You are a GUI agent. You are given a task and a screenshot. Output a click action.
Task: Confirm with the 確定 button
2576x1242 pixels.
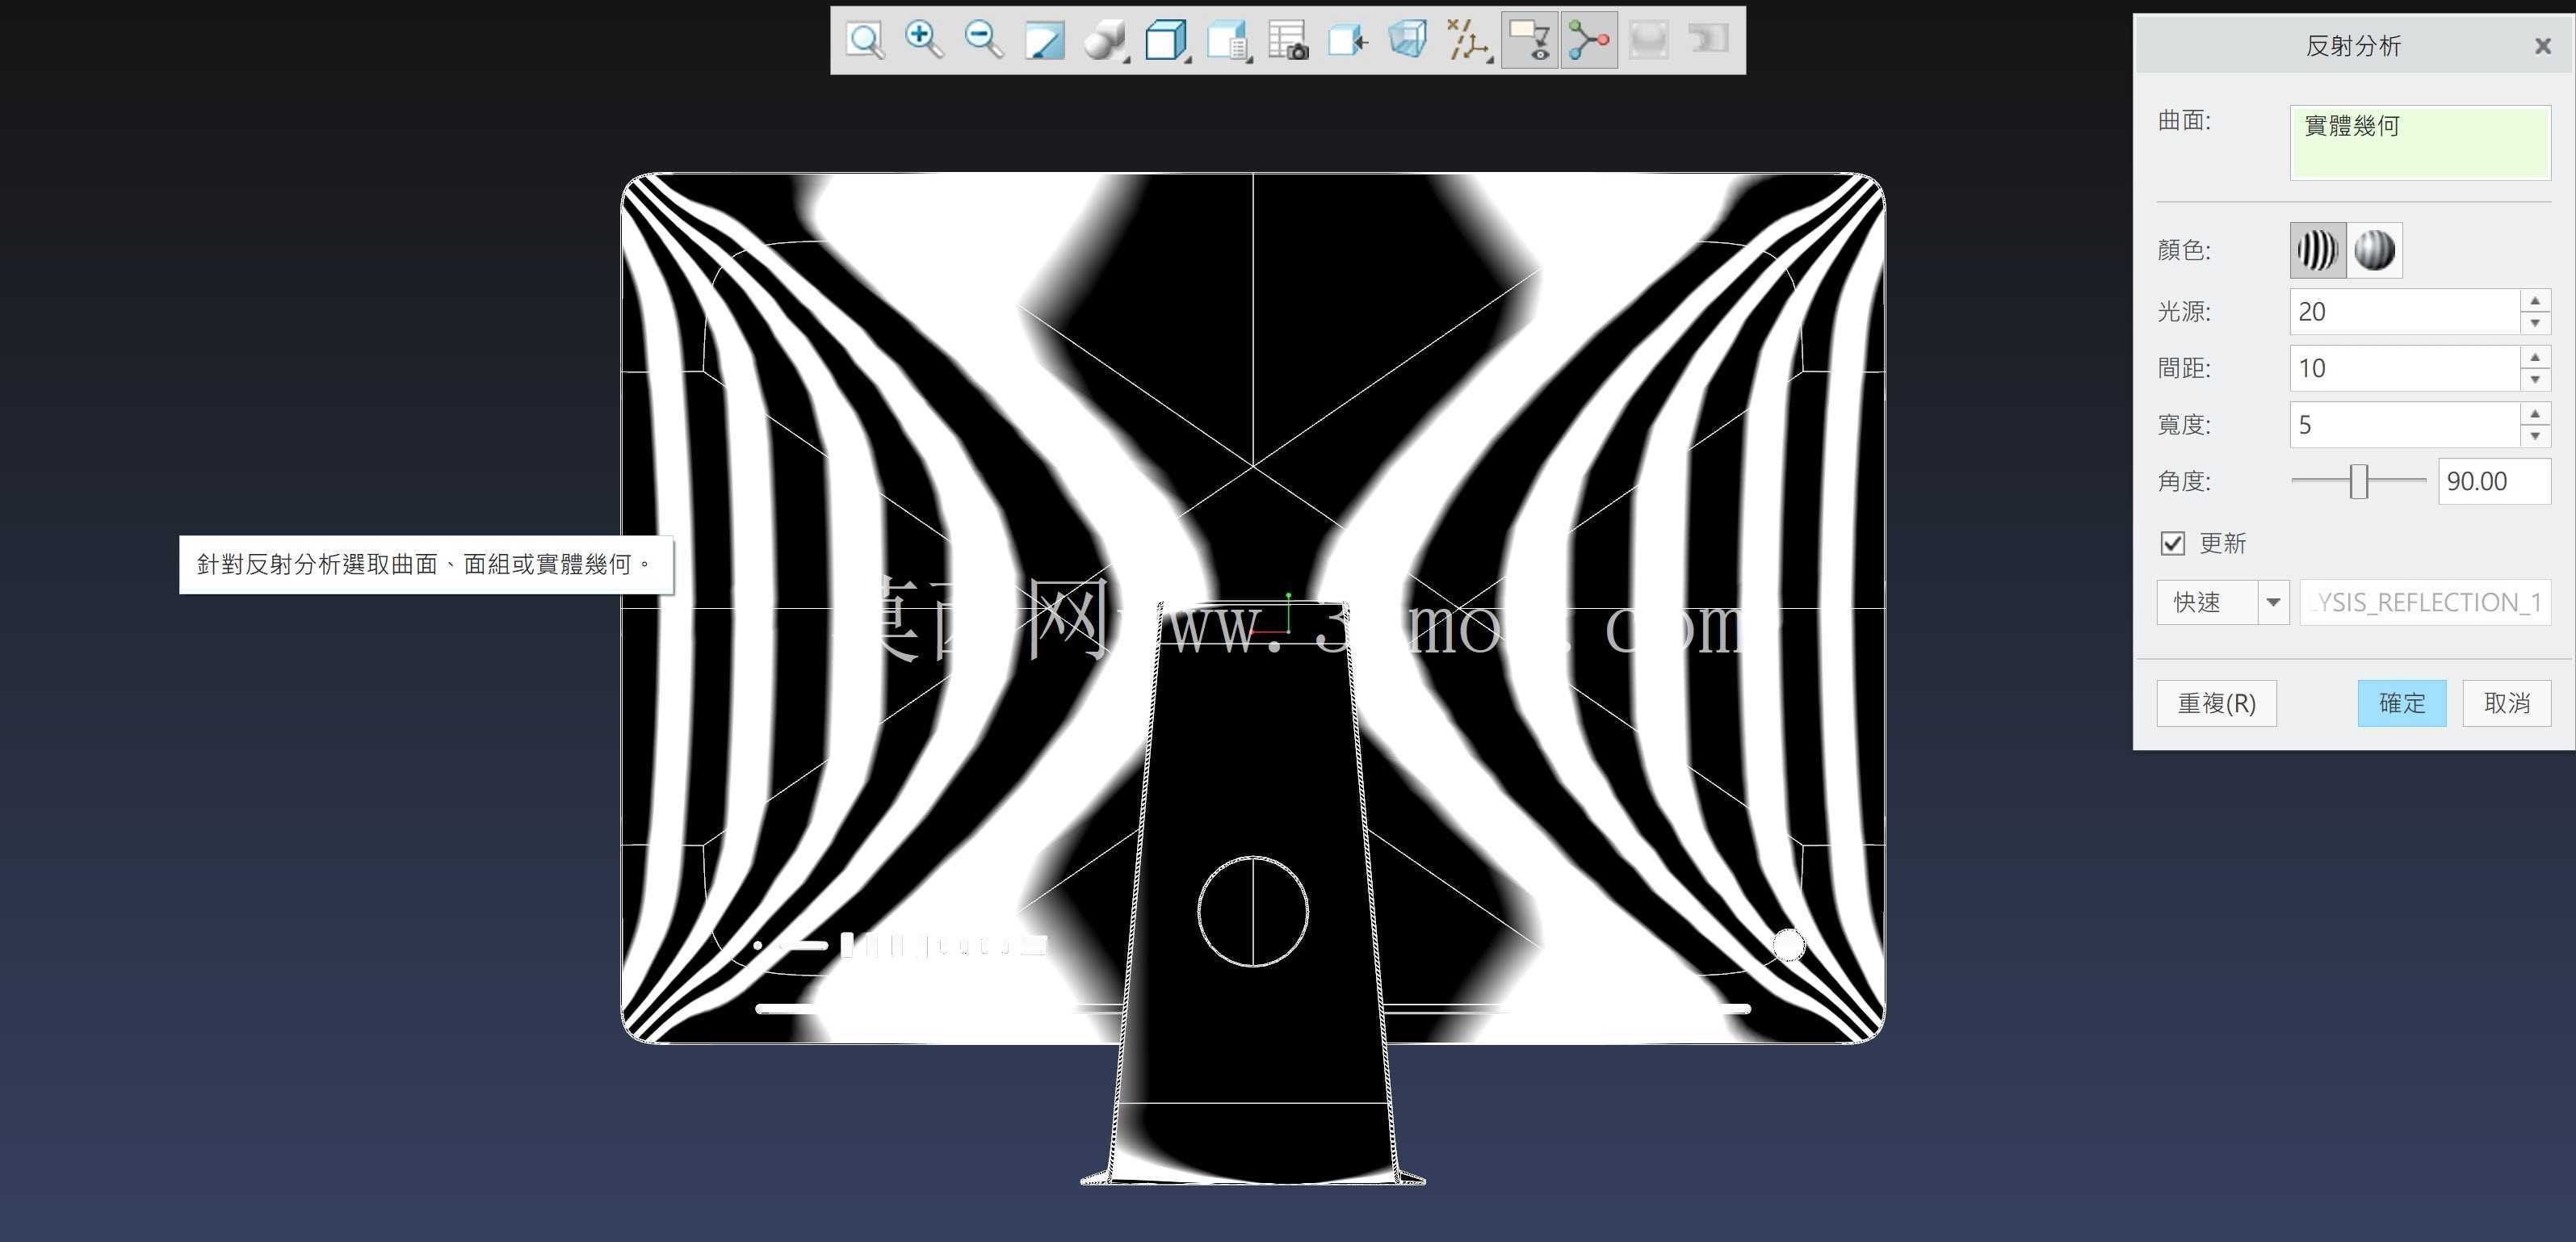coord(2401,703)
